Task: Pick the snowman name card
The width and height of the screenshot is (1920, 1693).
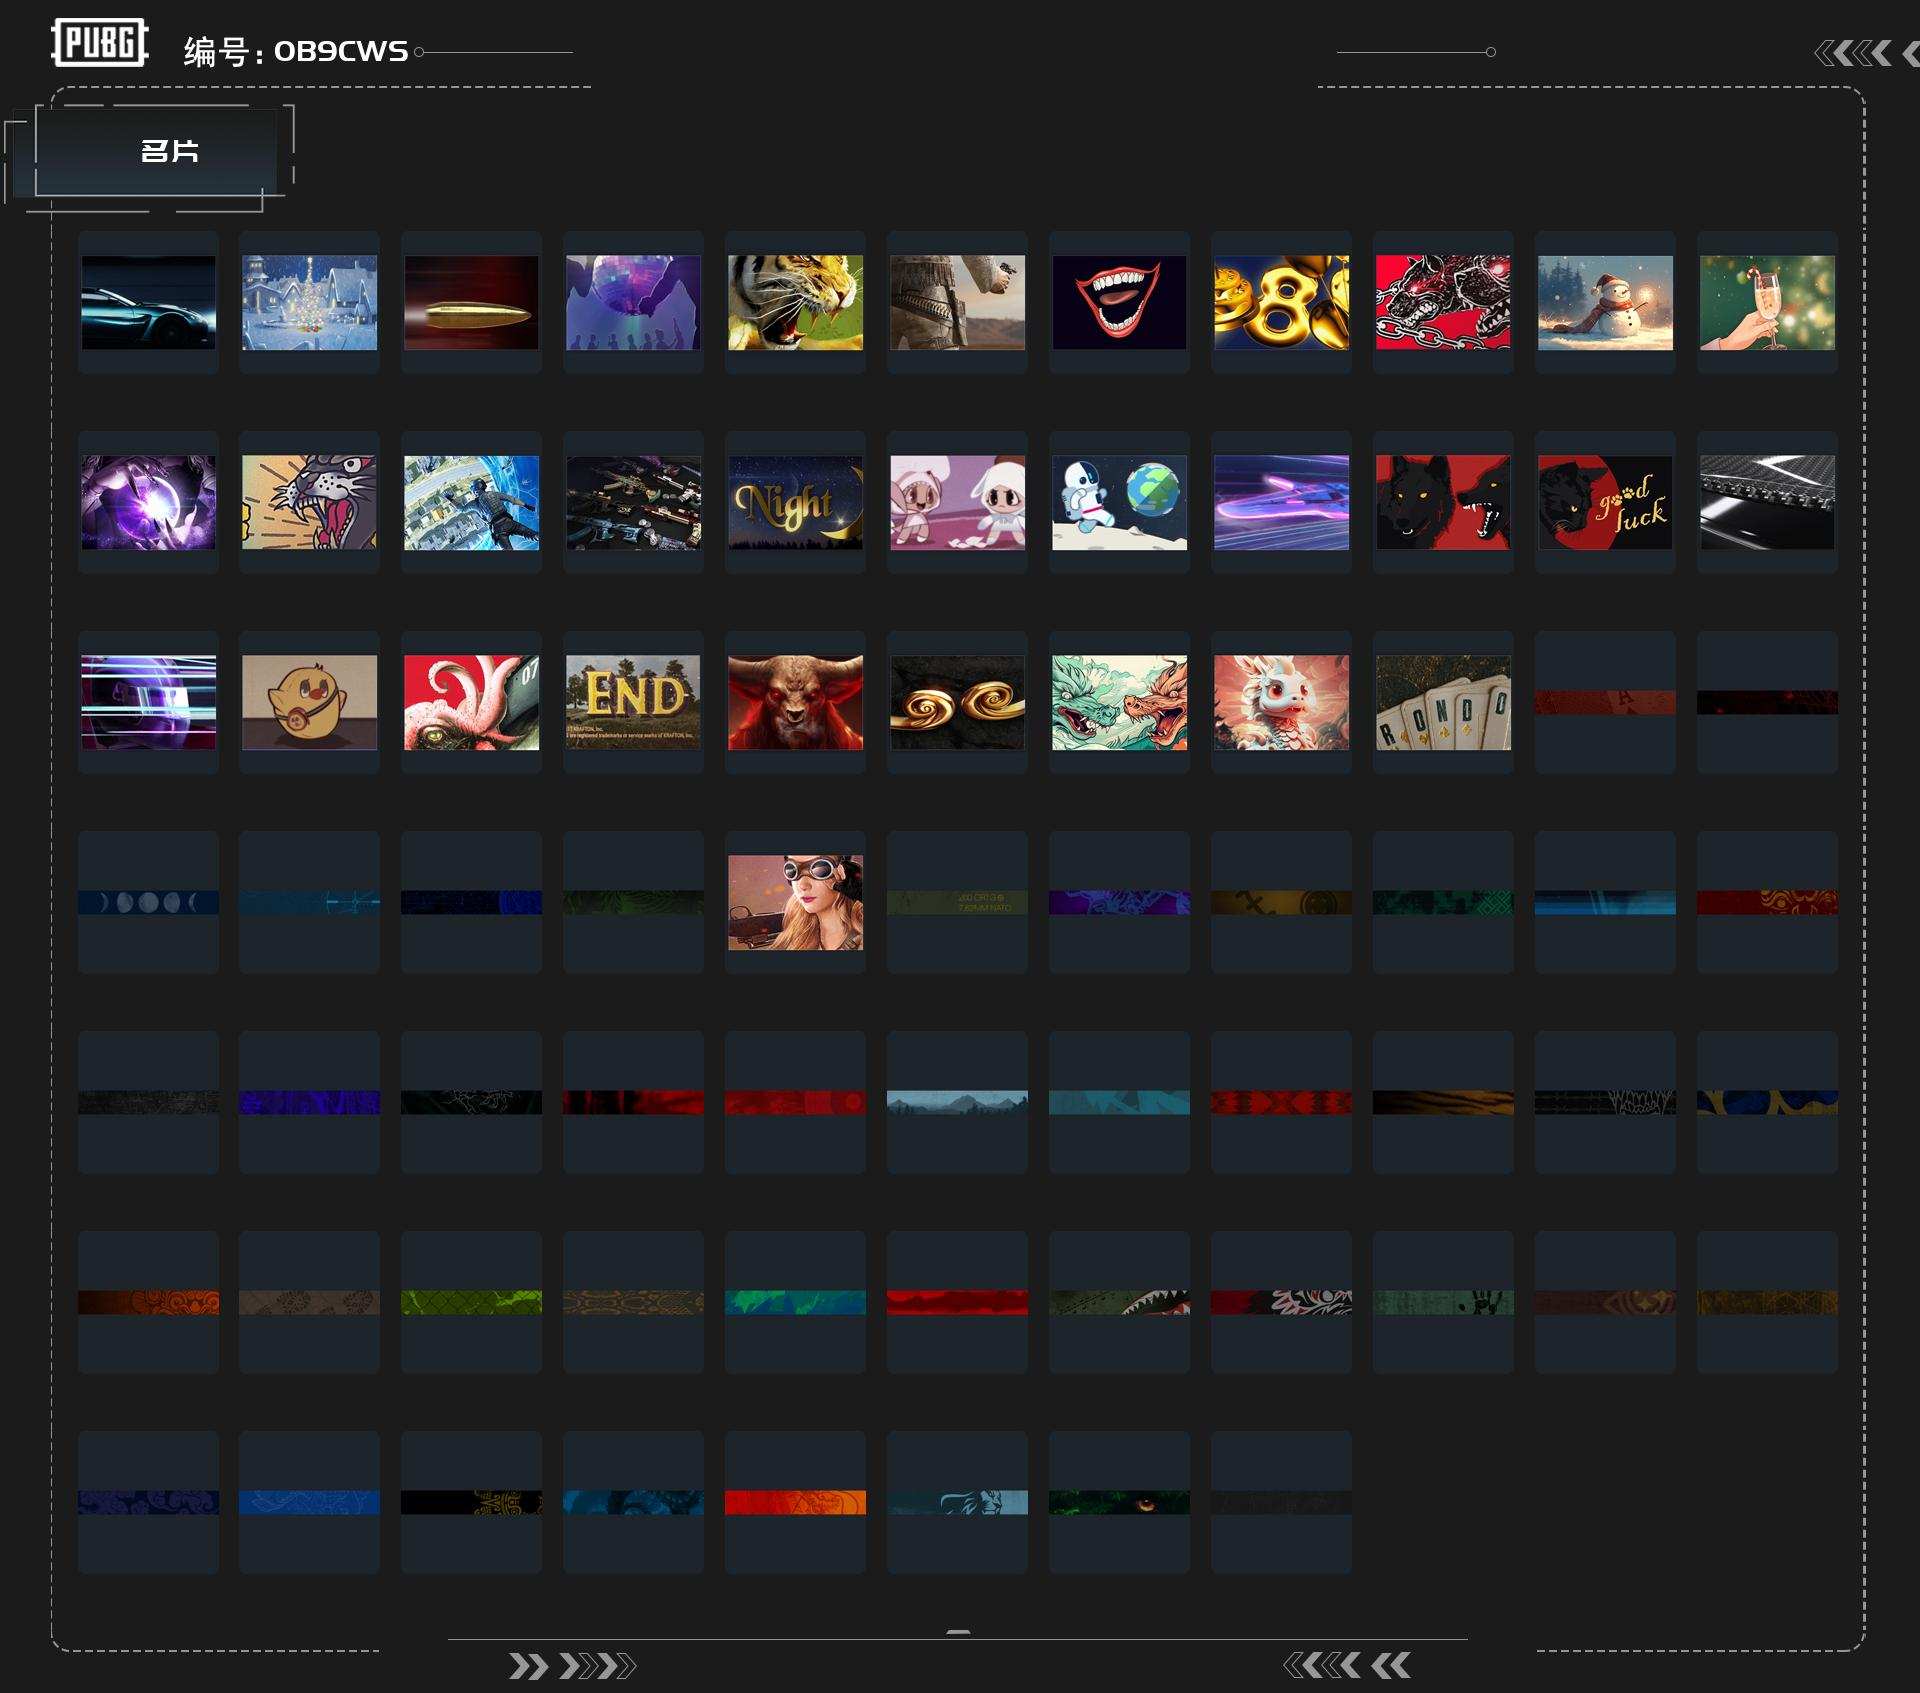Action: [x=1605, y=302]
